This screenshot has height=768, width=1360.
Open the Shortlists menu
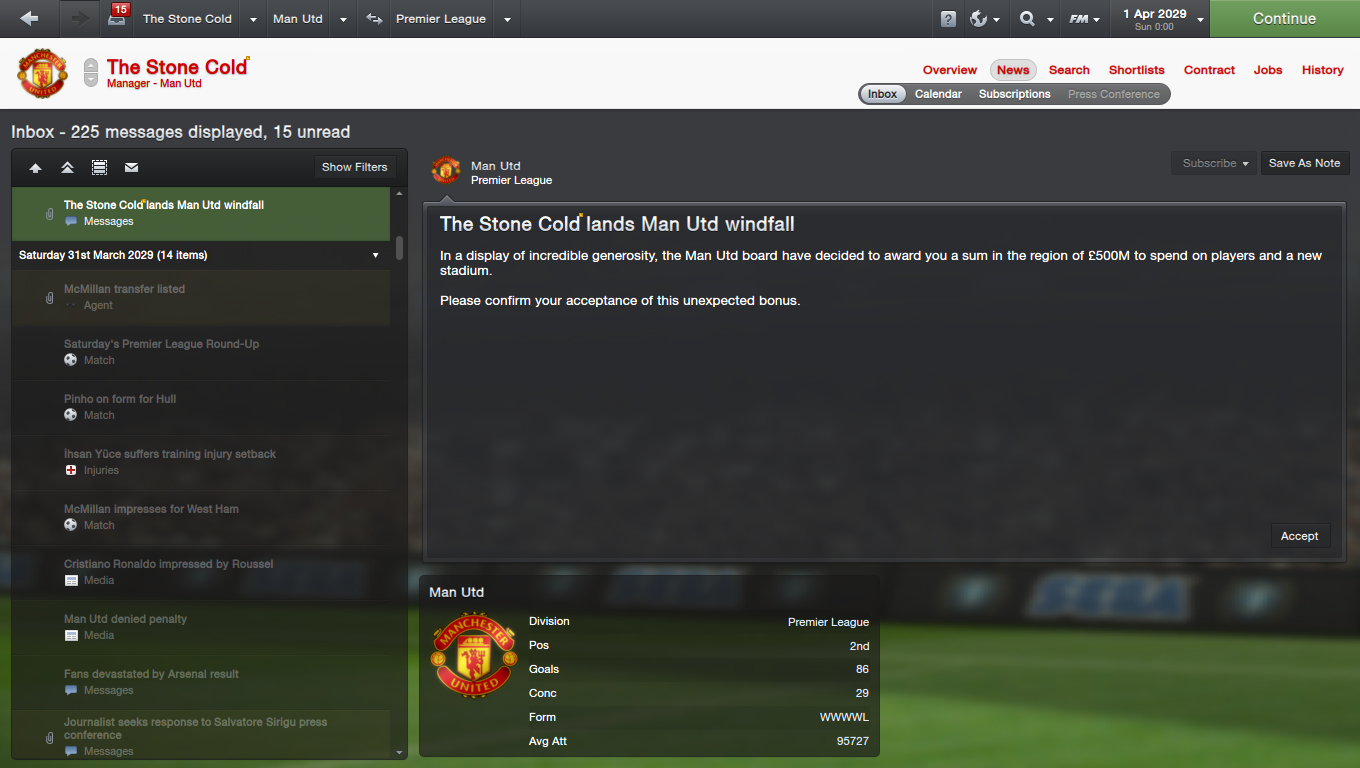1136,70
